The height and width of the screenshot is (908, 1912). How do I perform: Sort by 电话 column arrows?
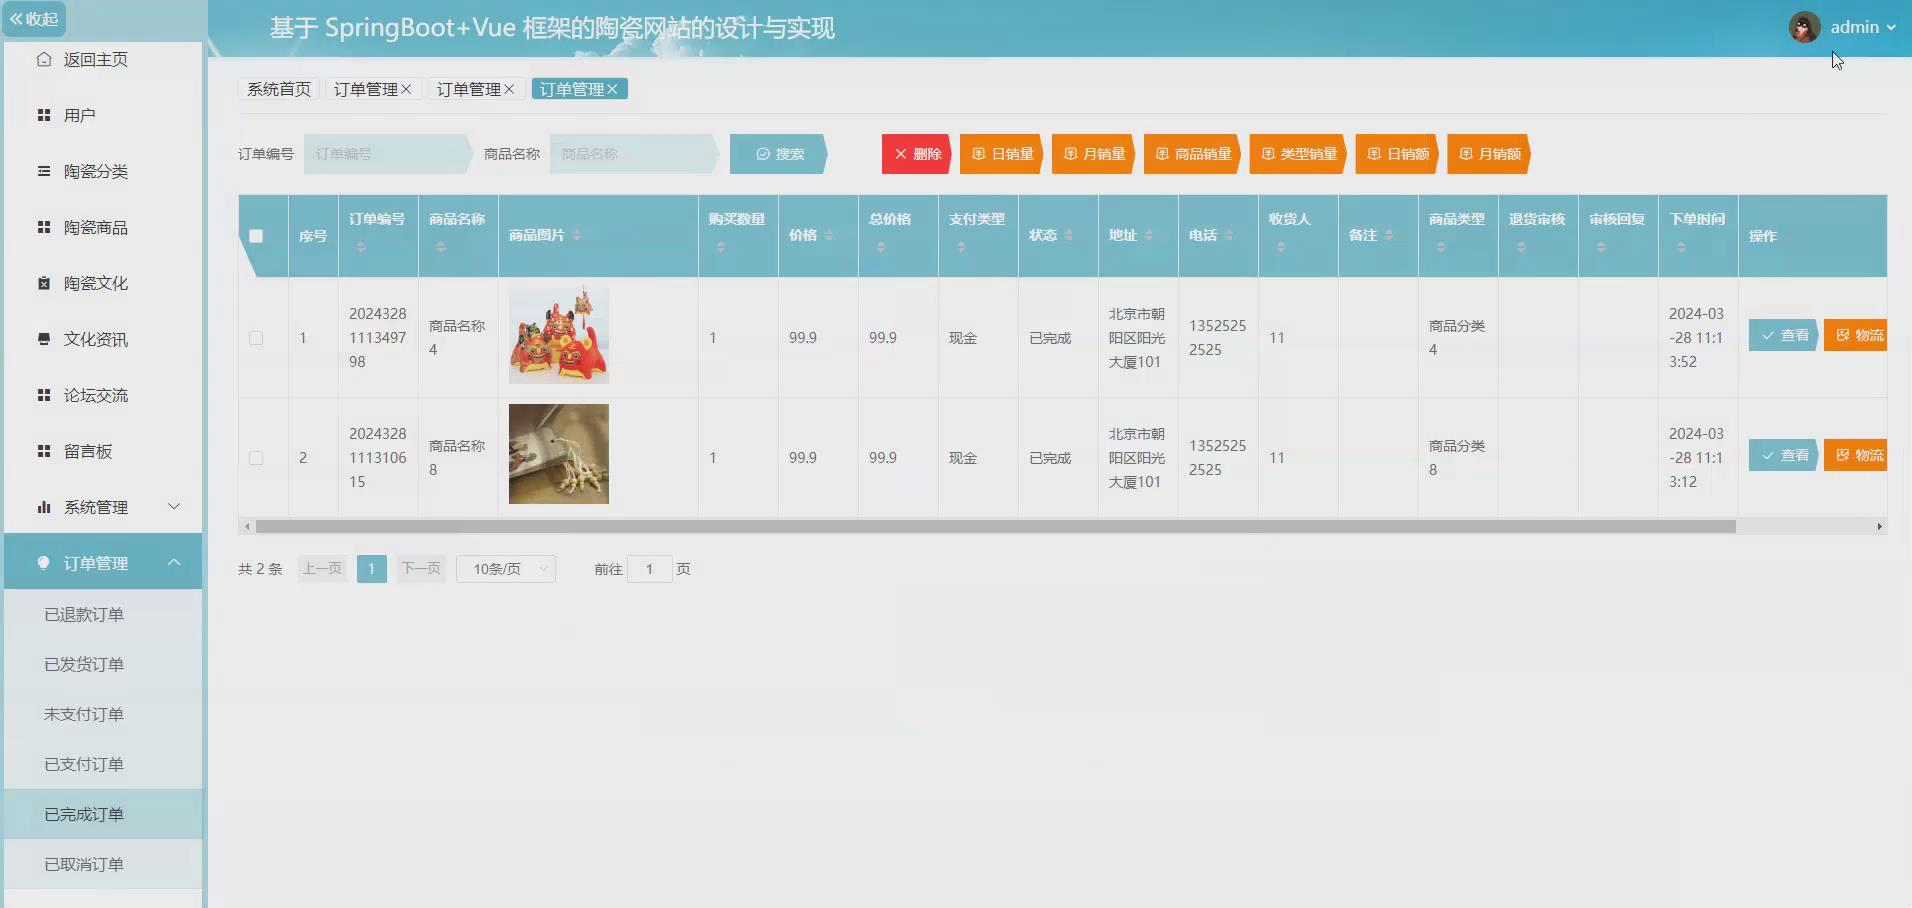pyautogui.click(x=1229, y=235)
